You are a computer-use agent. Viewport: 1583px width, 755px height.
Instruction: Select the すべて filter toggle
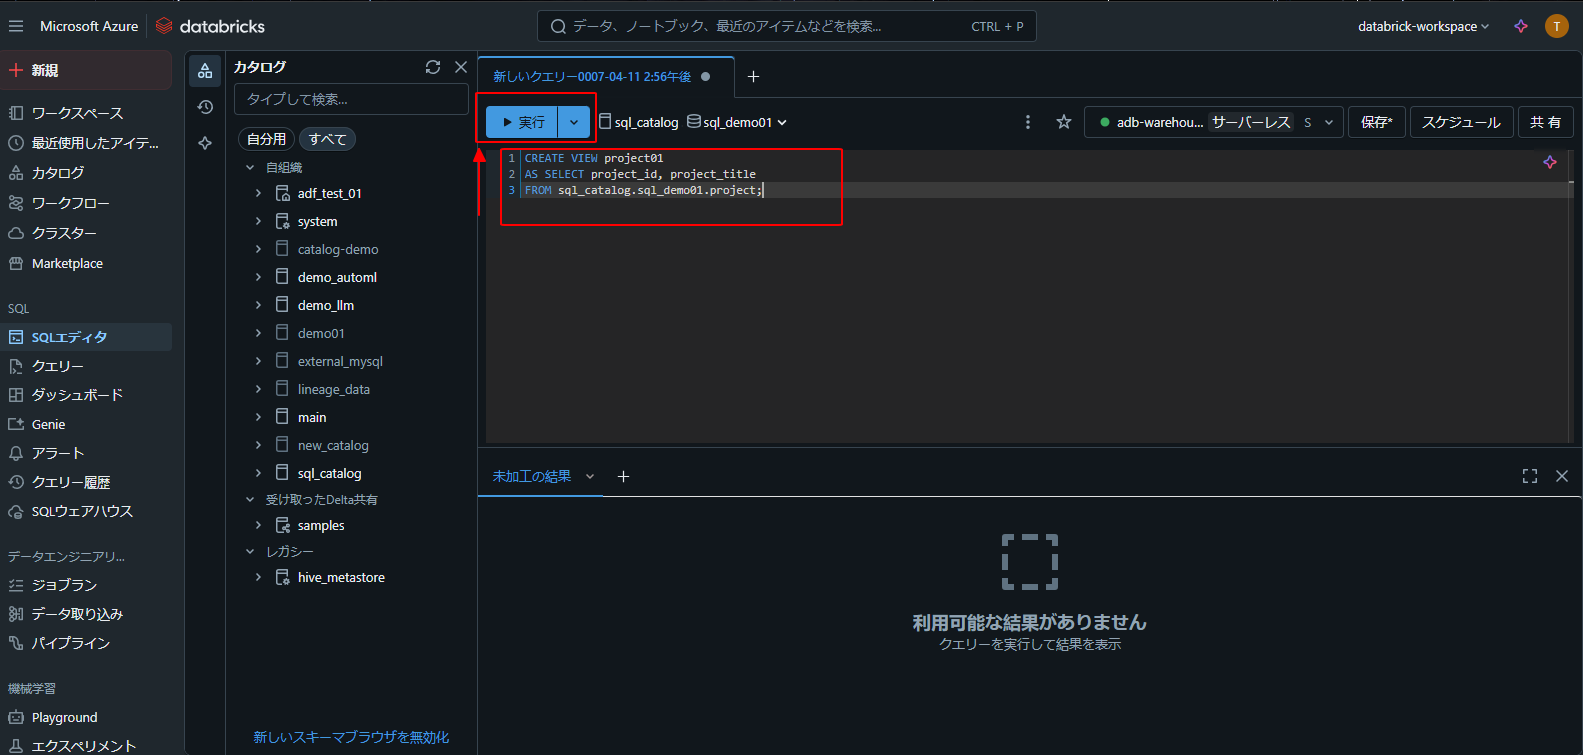click(327, 139)
